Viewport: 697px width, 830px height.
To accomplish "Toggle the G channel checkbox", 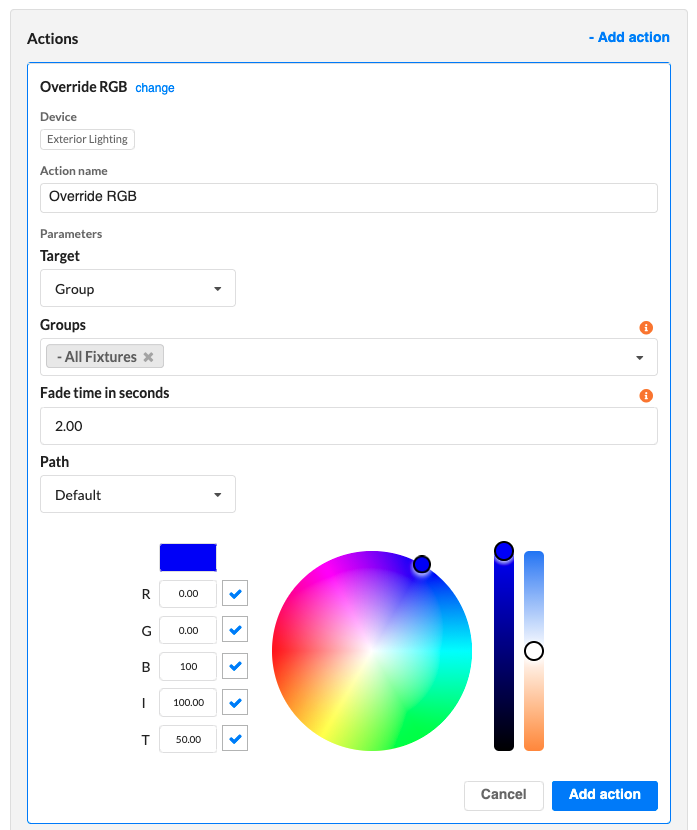I will tap(235, 629).
